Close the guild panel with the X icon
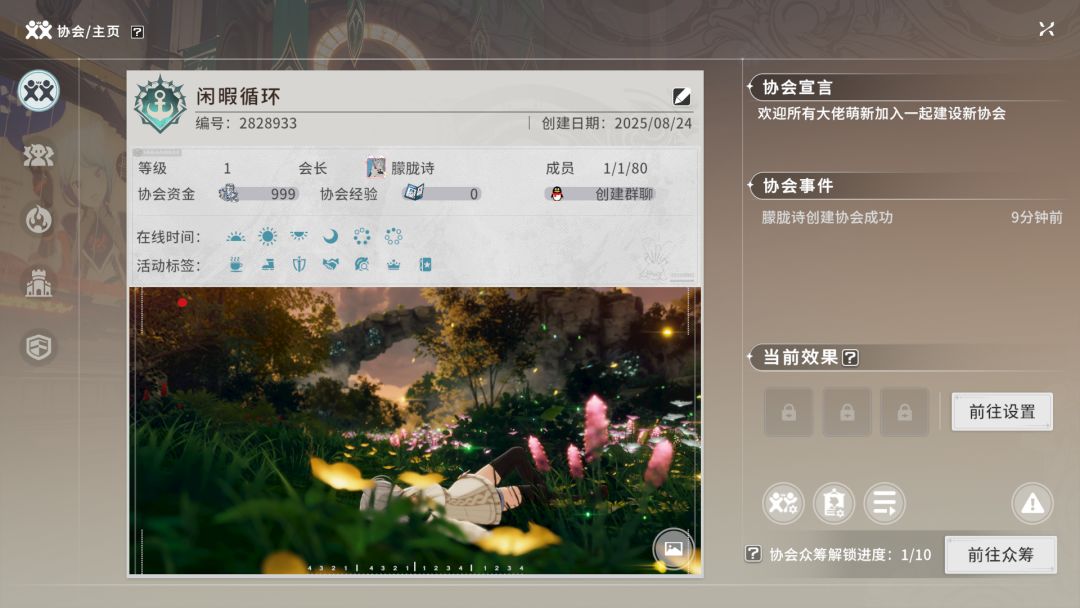The width and height of the screenshot is (1080, 608). 1046,29
